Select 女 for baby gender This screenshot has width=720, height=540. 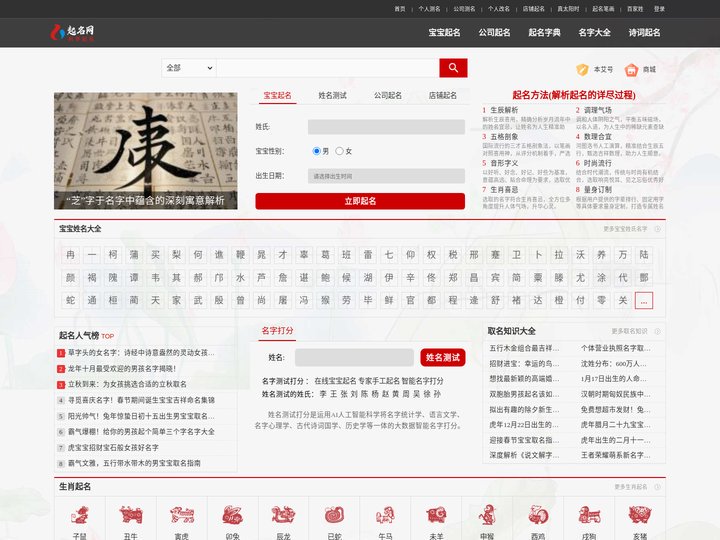point(339,151)
